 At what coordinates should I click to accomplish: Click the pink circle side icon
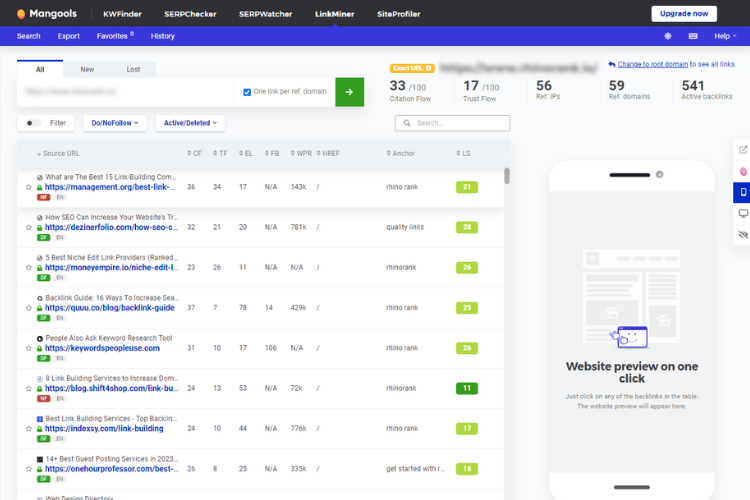(x=743, y=171)
